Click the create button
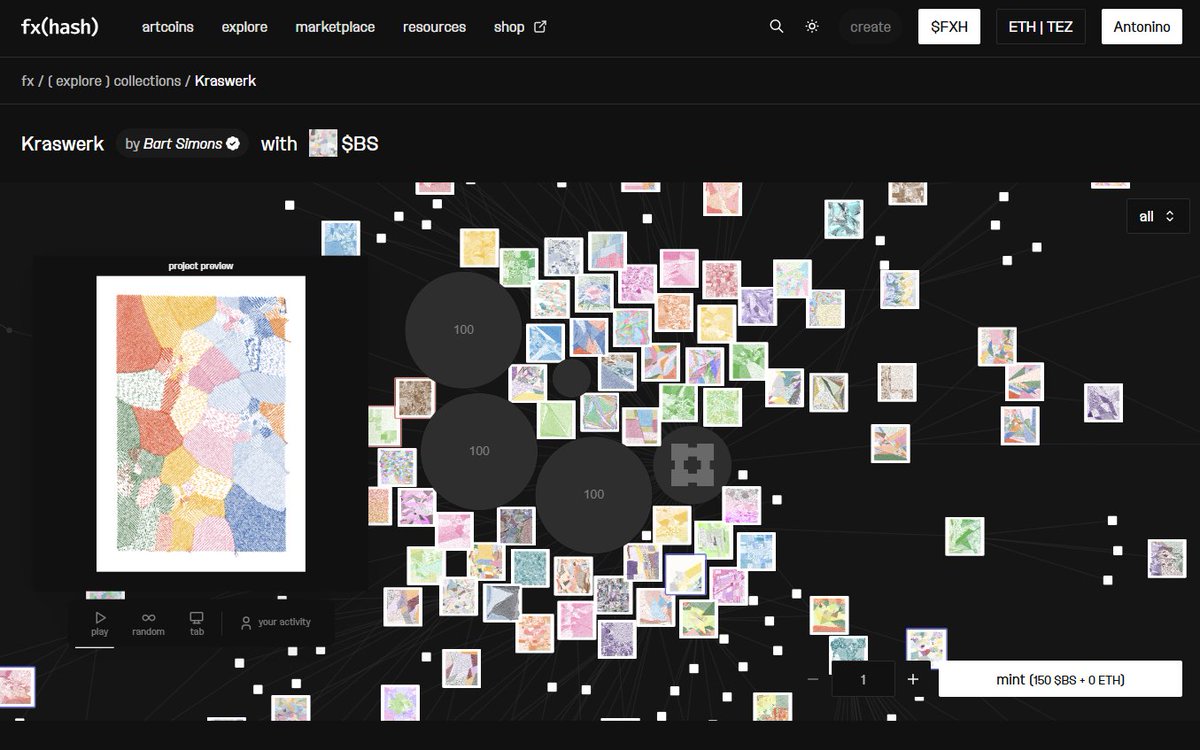This screenshot has height=750, width=1200. 870,27
